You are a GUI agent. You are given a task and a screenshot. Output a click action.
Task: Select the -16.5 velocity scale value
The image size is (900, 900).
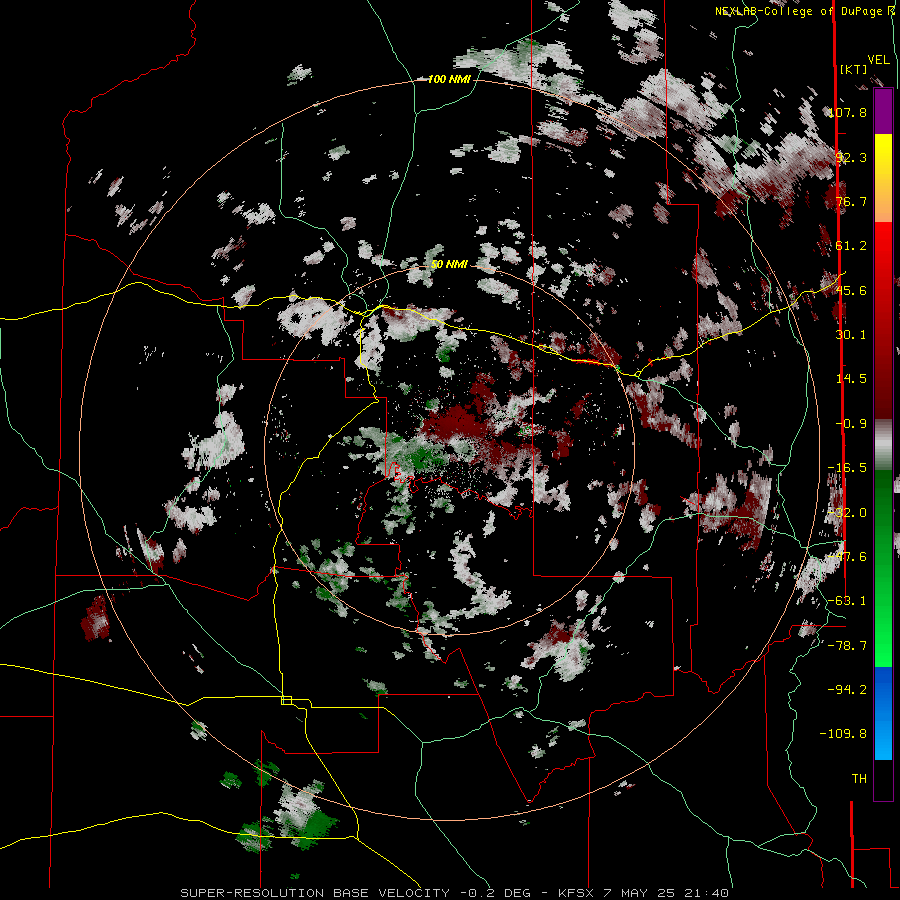click(848, 468)
